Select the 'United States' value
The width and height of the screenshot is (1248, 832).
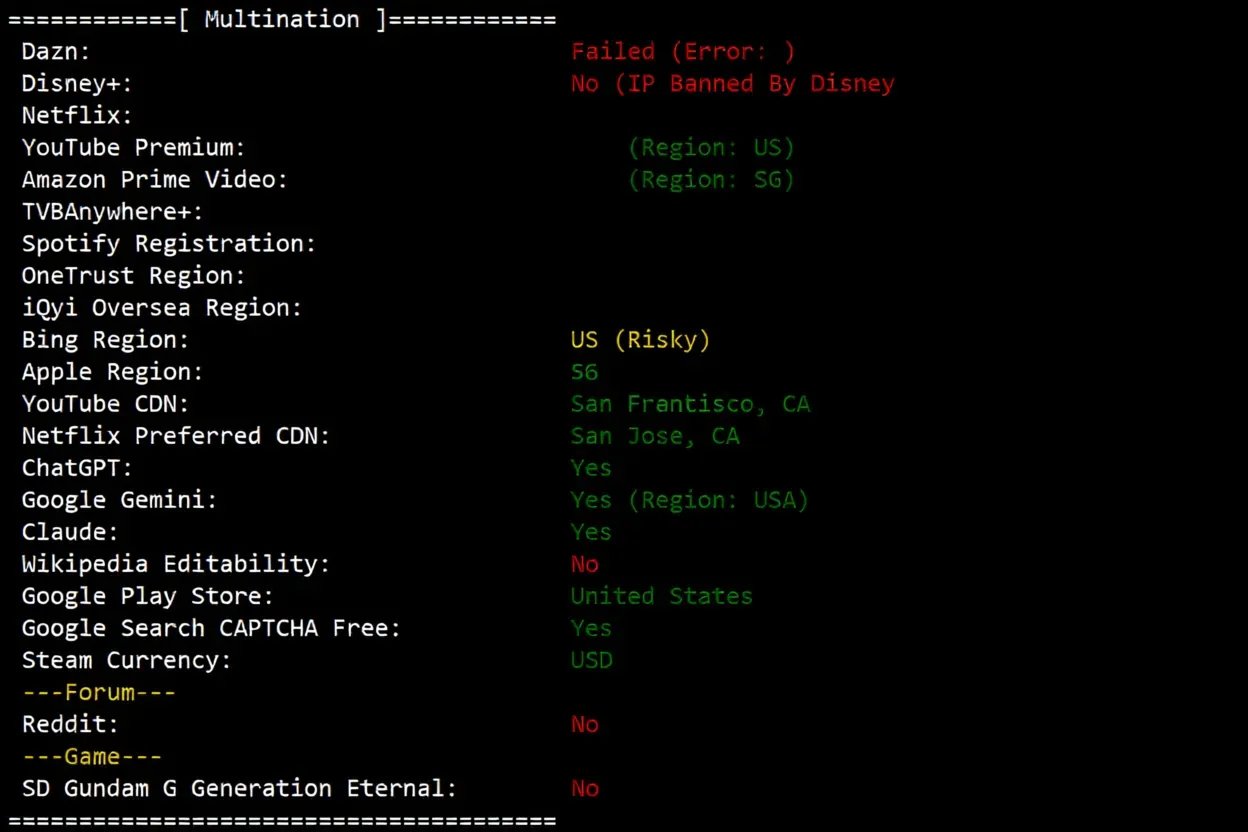click(x=662, y=596)
